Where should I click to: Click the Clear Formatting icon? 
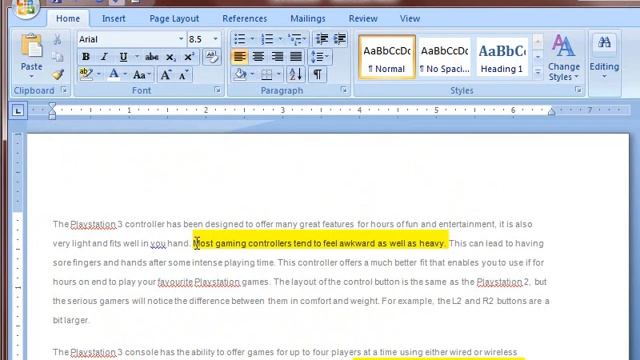[x=211, y=57]
